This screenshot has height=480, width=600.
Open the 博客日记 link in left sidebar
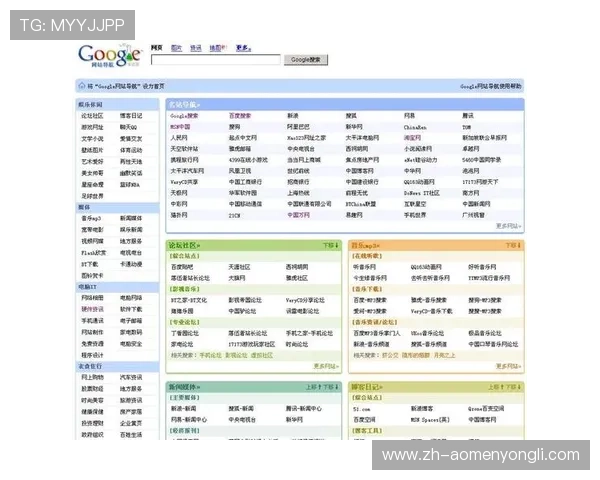coord(131,116)
